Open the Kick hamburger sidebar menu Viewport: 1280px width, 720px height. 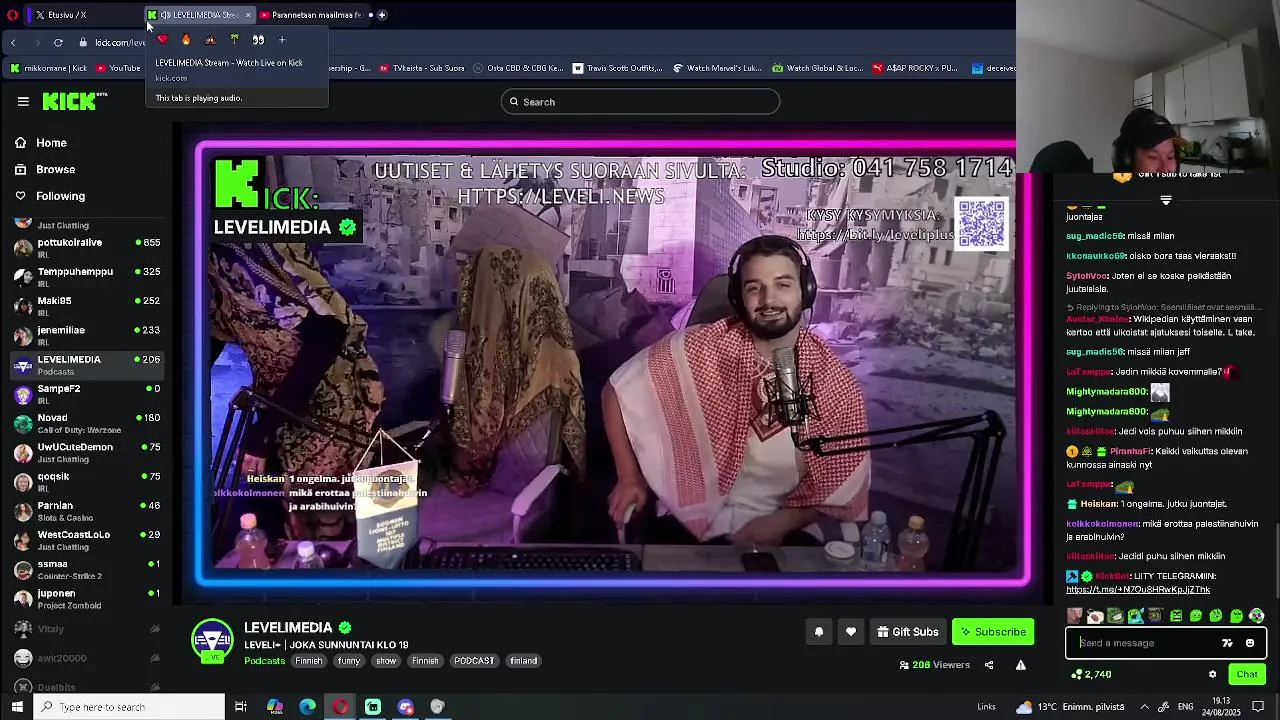tap(23, 101)
